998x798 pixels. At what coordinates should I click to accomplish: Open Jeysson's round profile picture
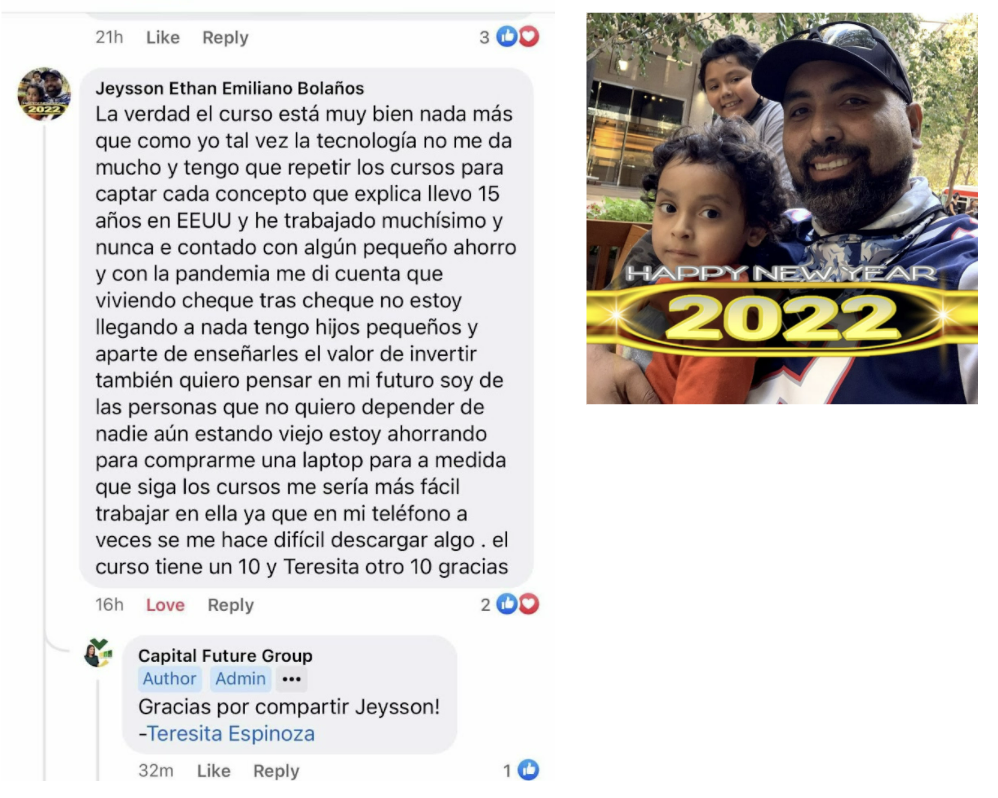point(44,94)
